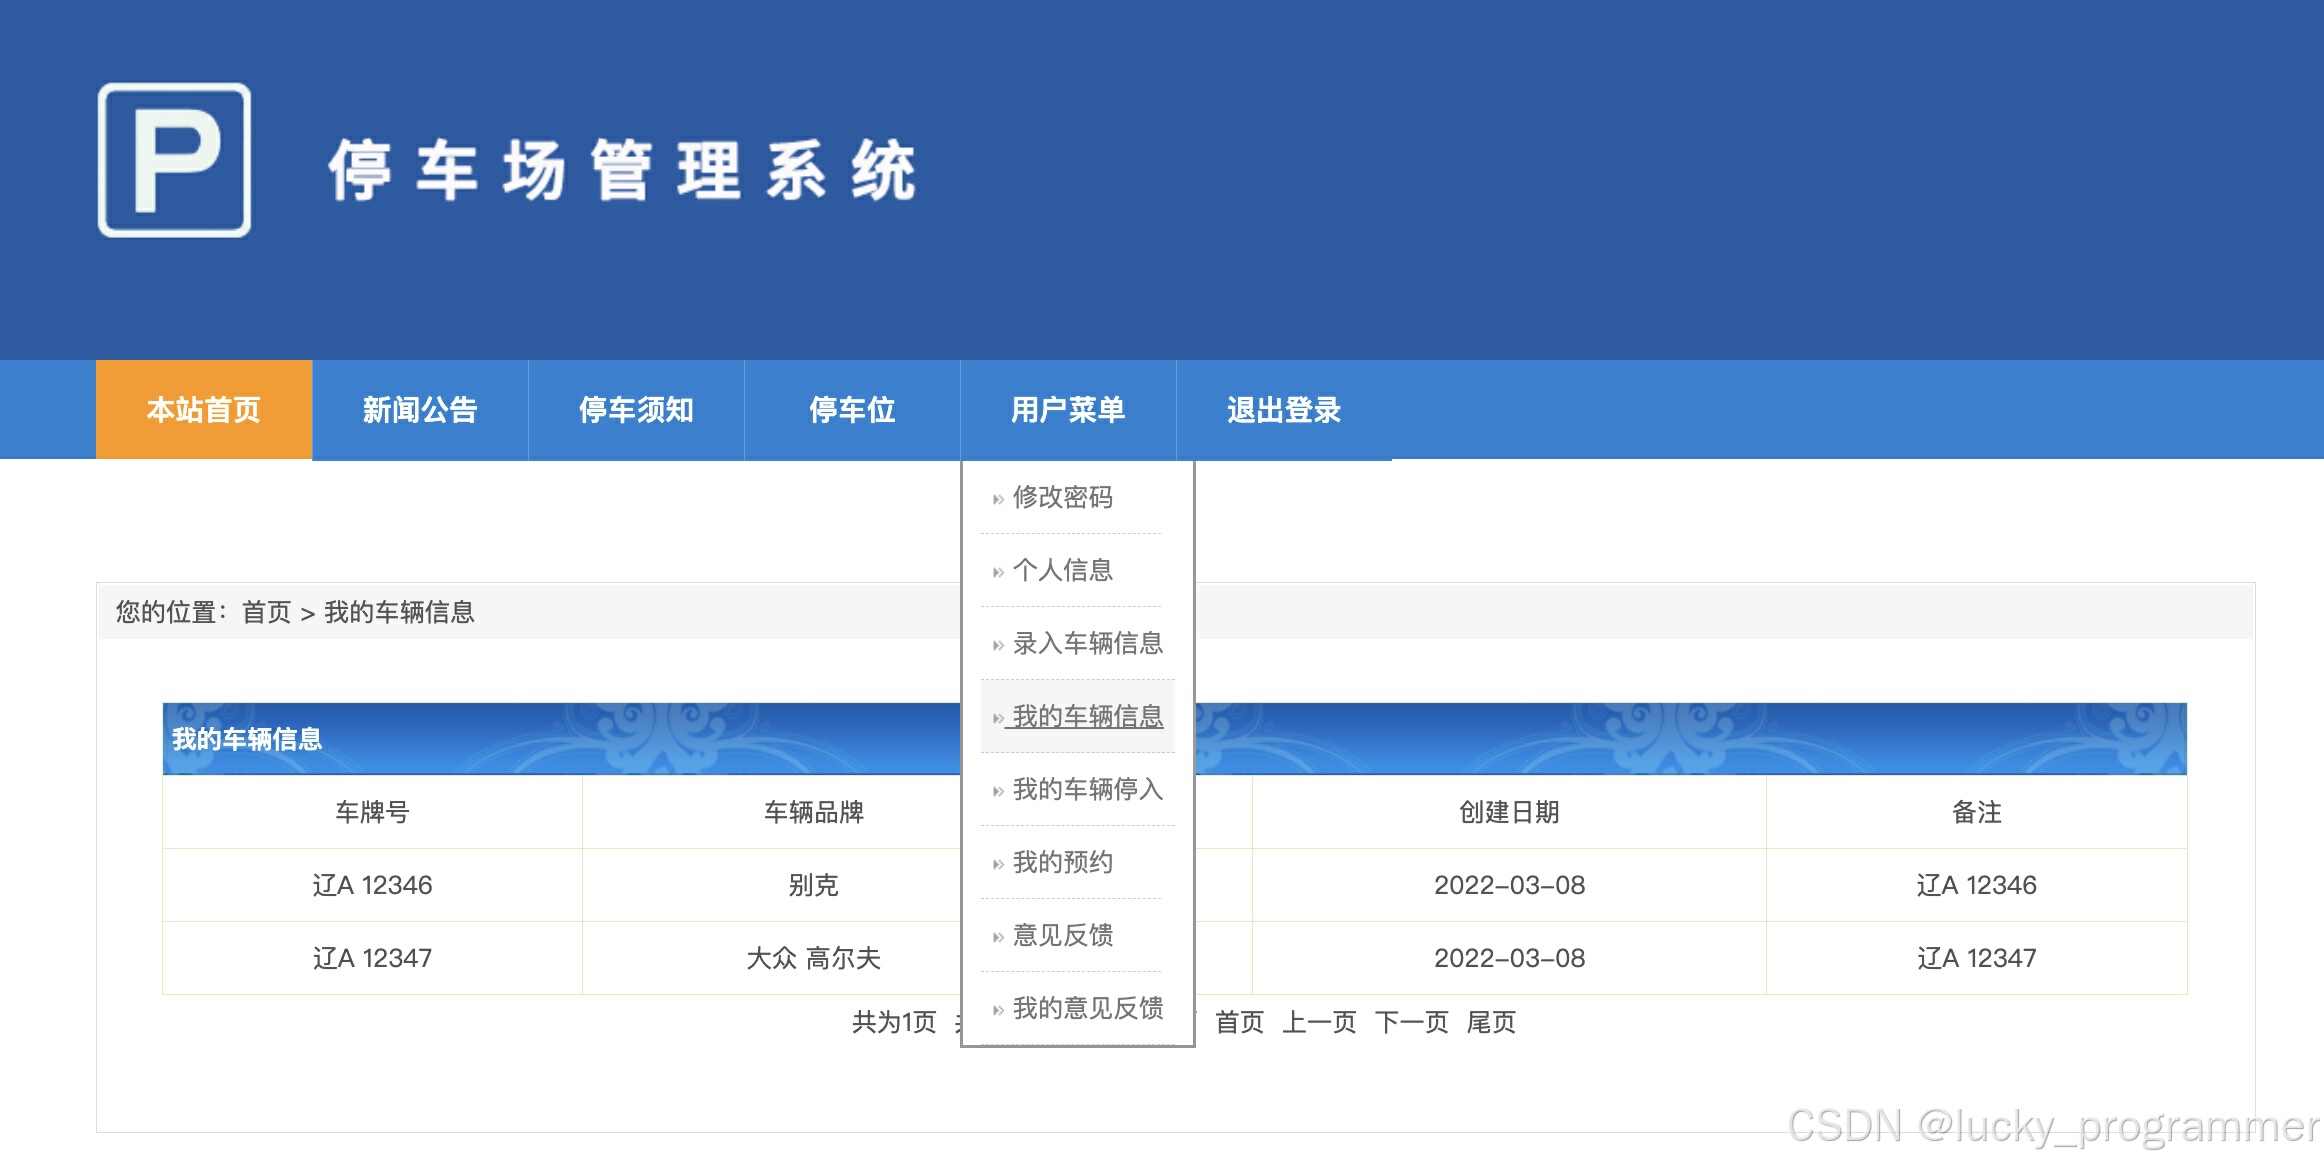Select 意见反馈 in the user menu
Viewport: 2324px width, 1164px height.
coord(1062,935)
